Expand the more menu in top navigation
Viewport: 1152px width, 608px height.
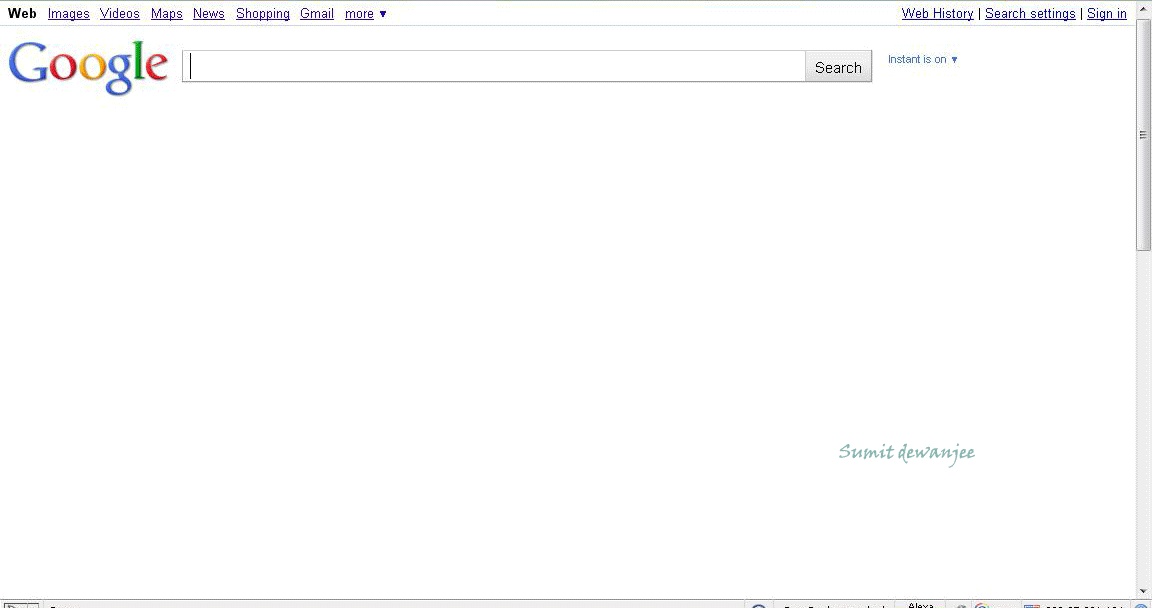[x=365, y=14]
